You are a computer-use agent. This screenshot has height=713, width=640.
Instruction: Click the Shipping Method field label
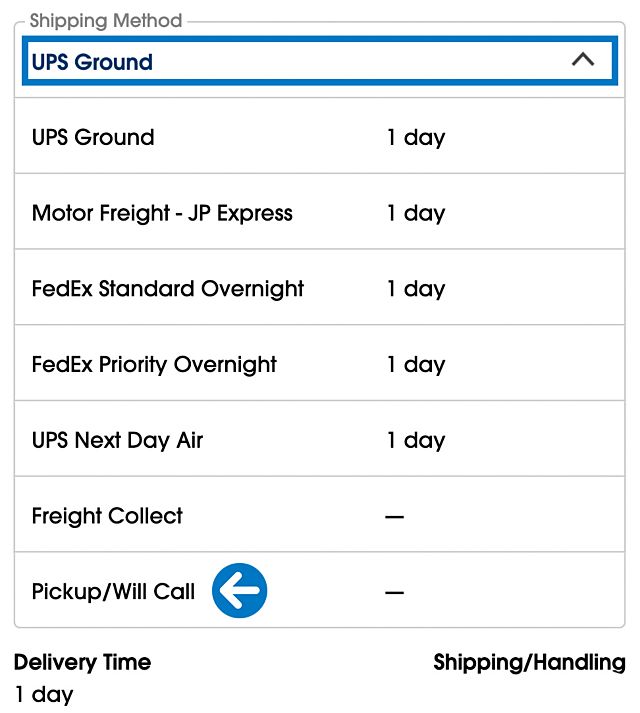tap(106, 21)
